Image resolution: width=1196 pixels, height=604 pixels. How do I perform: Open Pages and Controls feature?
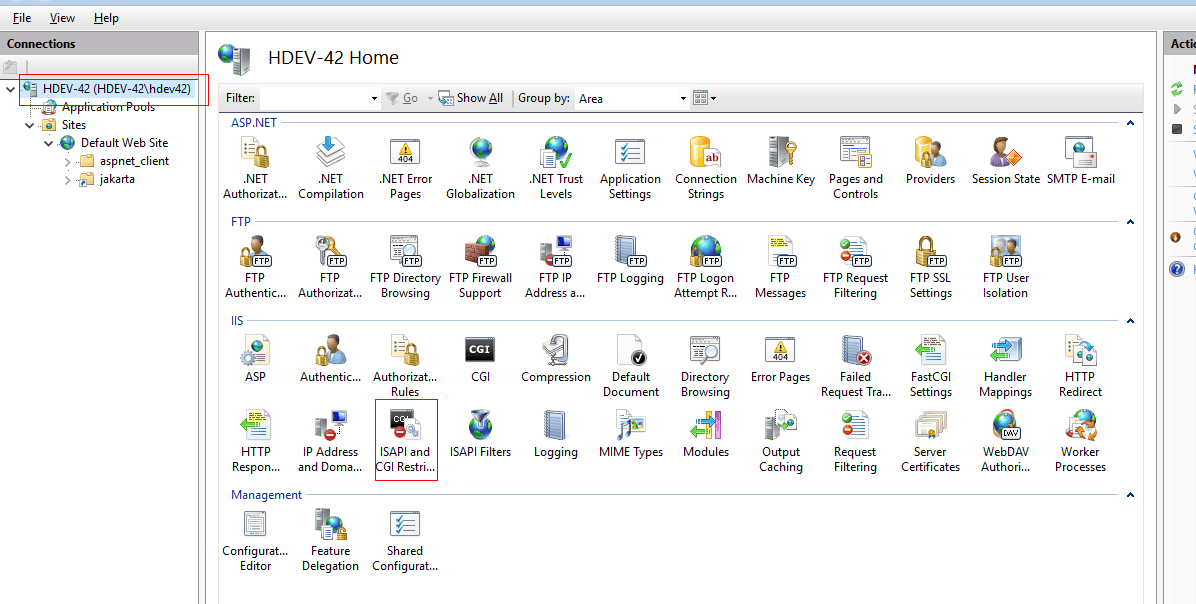coord(855,168)
